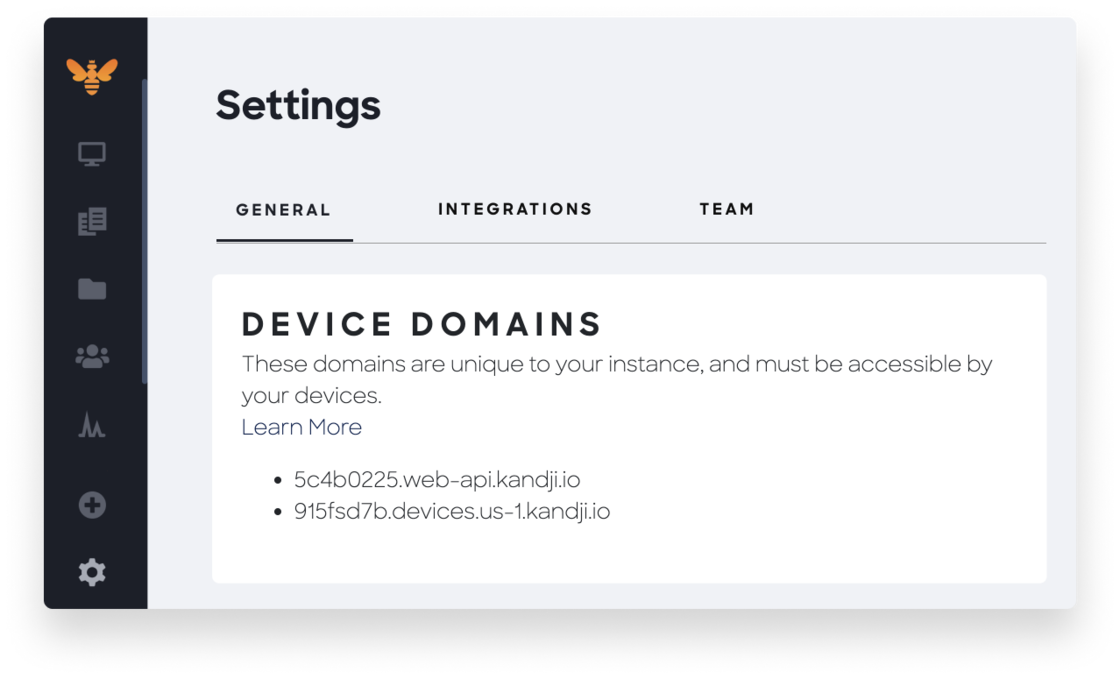Open the Learn More link
This screenshot has height=679, width=1120.
tap(302, 427)
